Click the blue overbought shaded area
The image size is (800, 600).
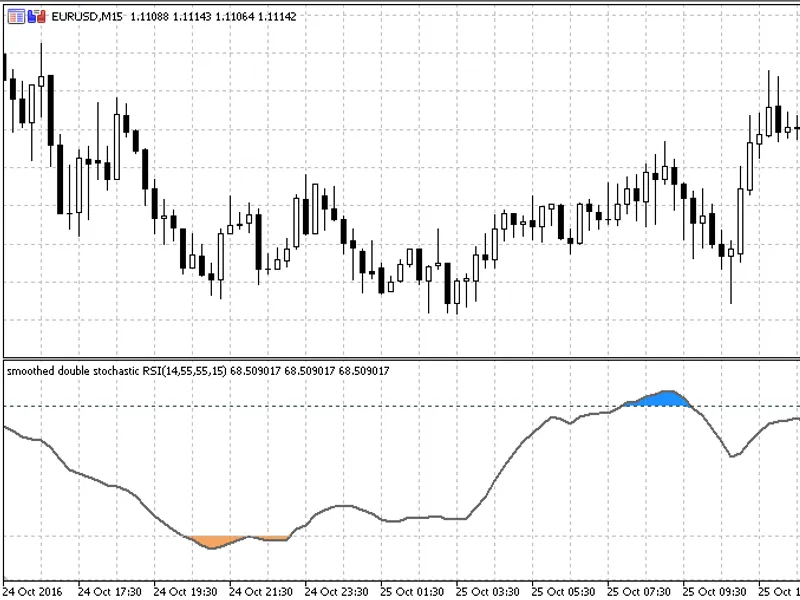click(661, 399)
